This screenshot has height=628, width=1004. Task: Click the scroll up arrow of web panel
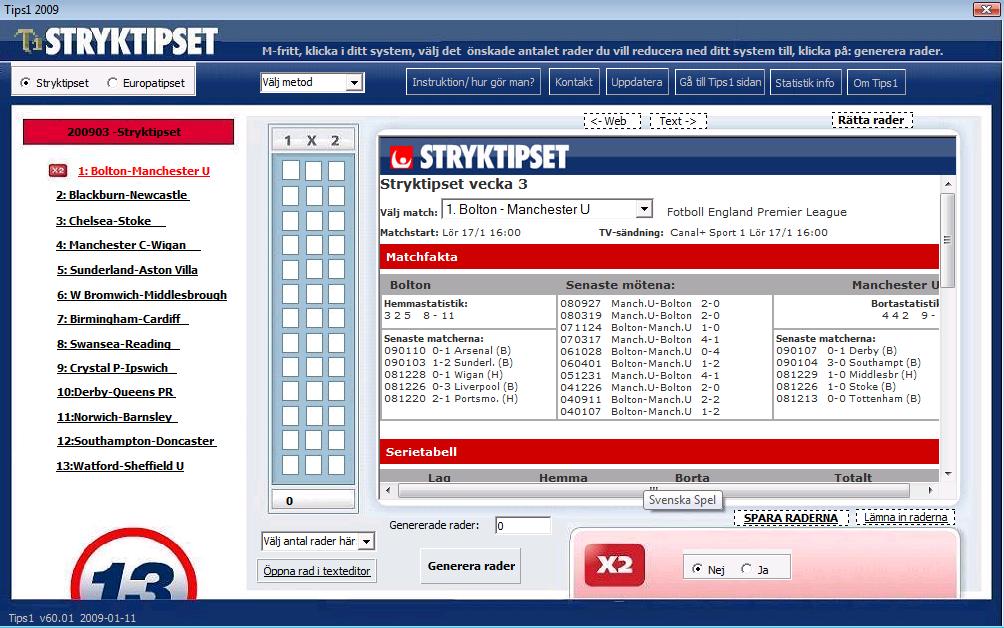click(x=948, y=184)
